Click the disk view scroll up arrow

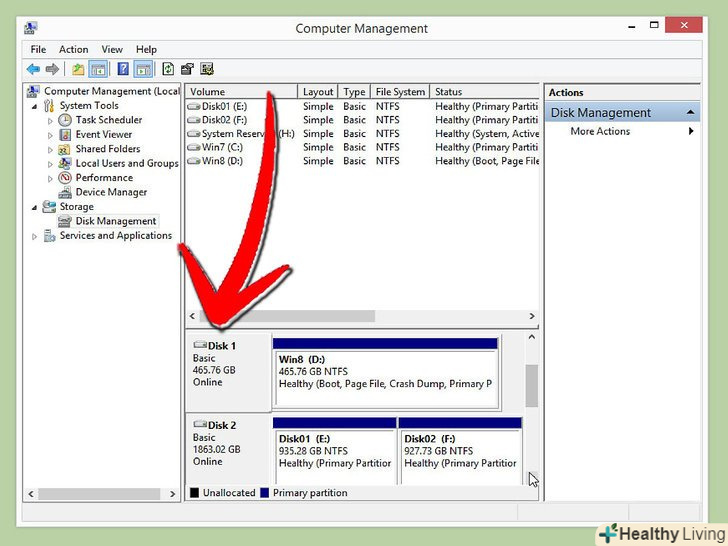point(532,338)
